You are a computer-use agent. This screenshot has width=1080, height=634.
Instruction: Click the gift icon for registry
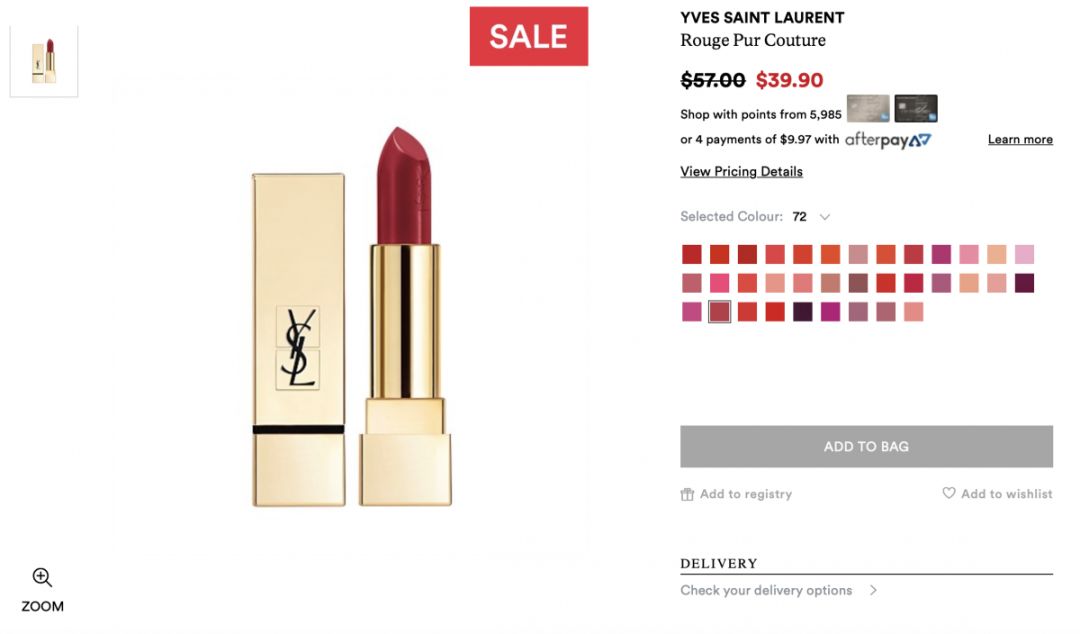coord(687,494)
